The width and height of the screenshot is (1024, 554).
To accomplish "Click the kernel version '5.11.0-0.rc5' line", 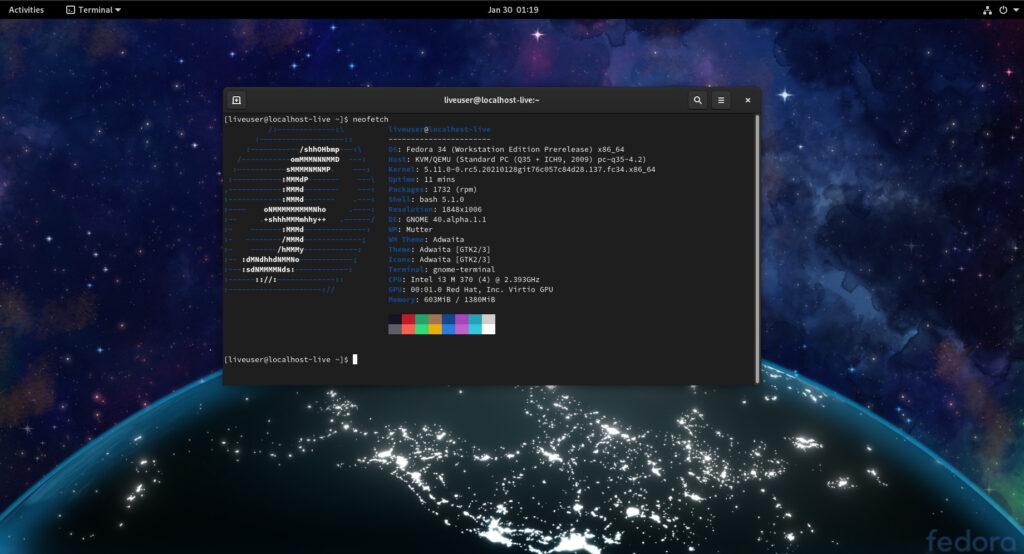I will pos(522,169).
